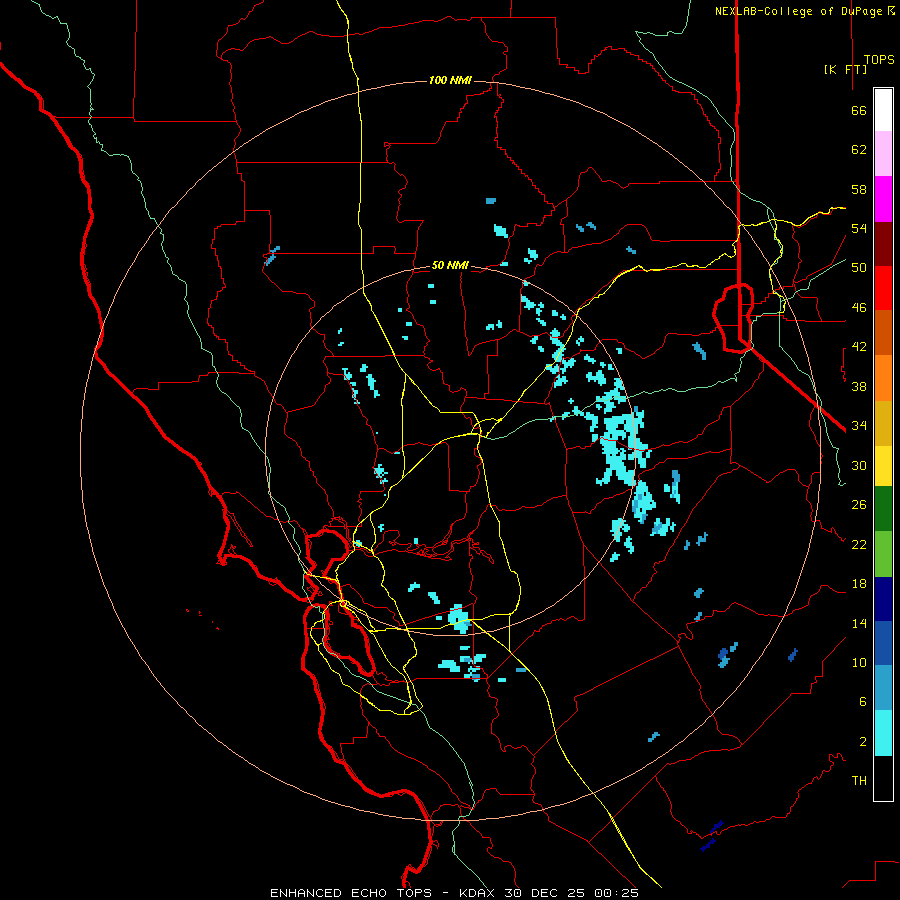
Task: Click the '30' legend value
Action: (859, 465)
